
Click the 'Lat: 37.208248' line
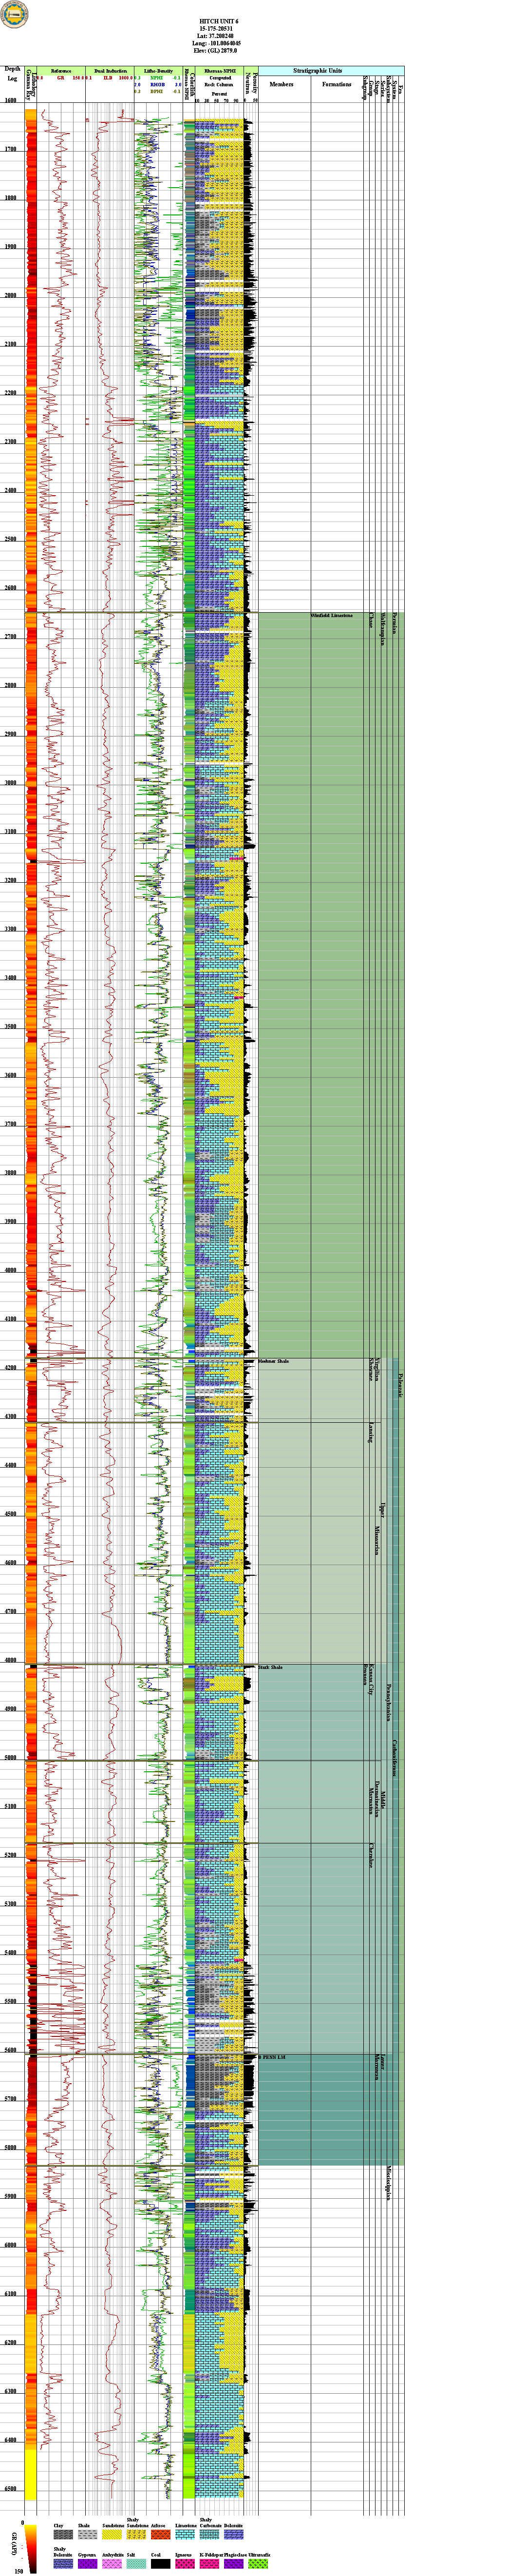tap(219, 36)
